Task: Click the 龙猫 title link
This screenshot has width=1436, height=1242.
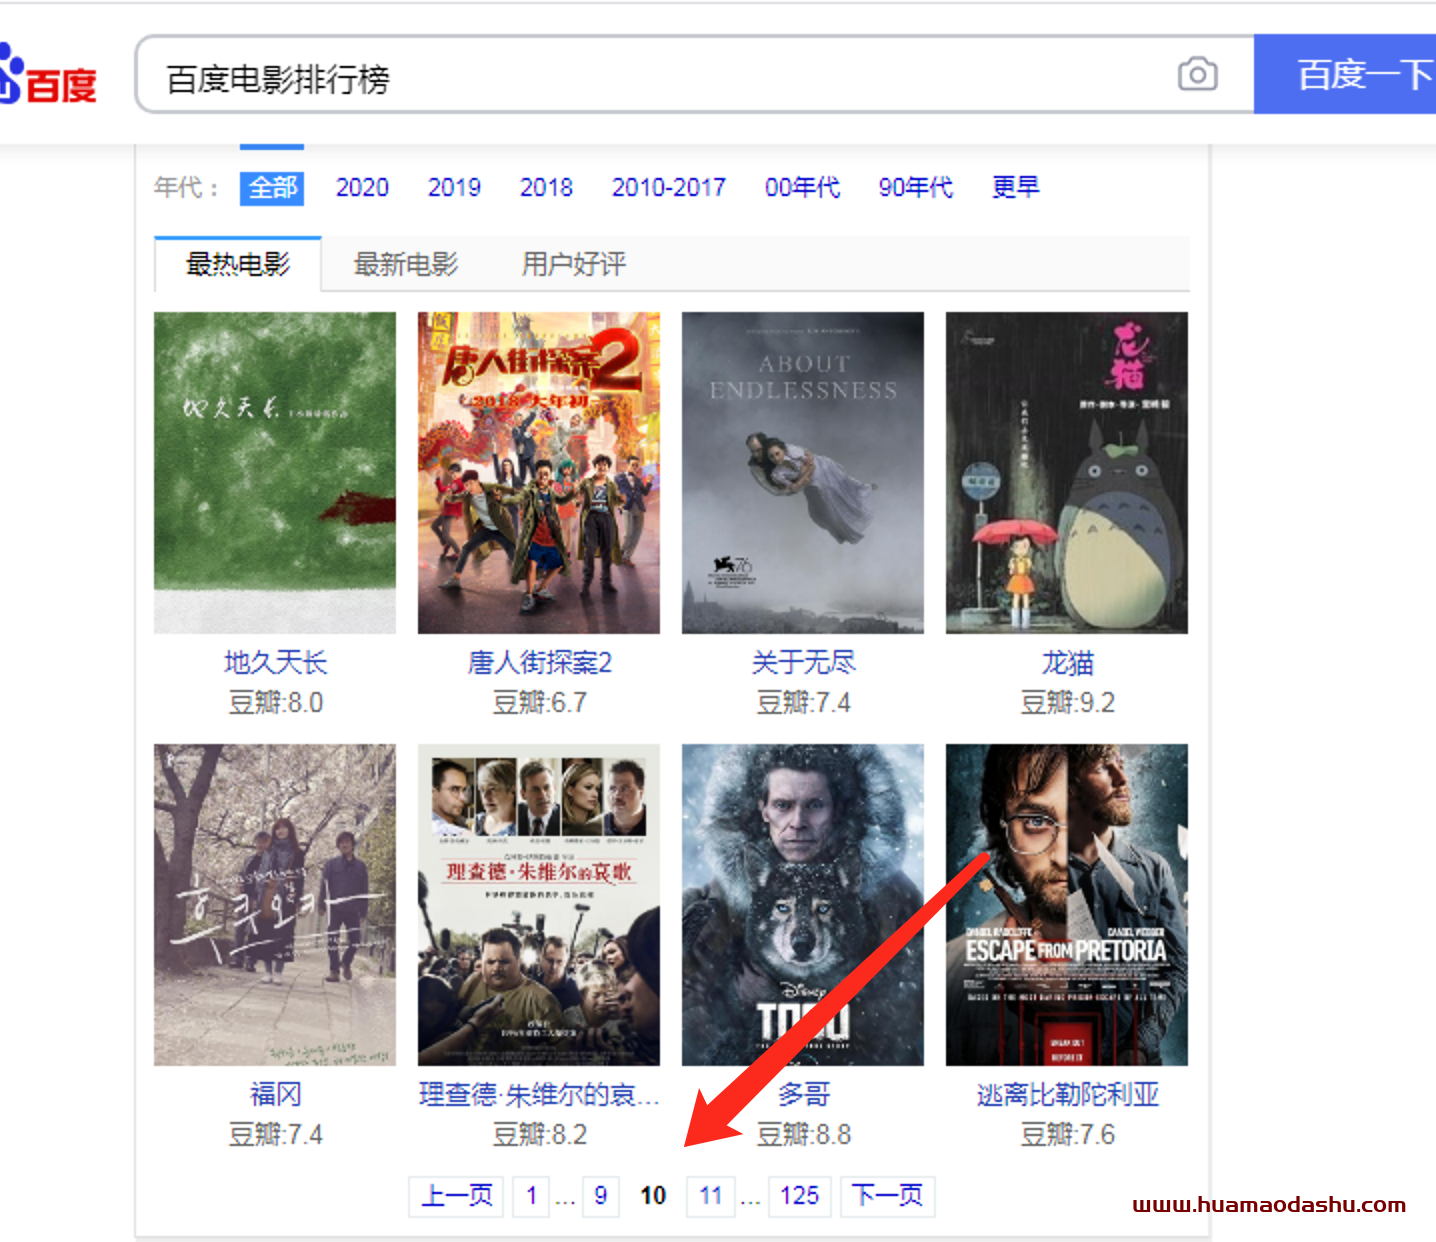Action: pos(1067,662)
